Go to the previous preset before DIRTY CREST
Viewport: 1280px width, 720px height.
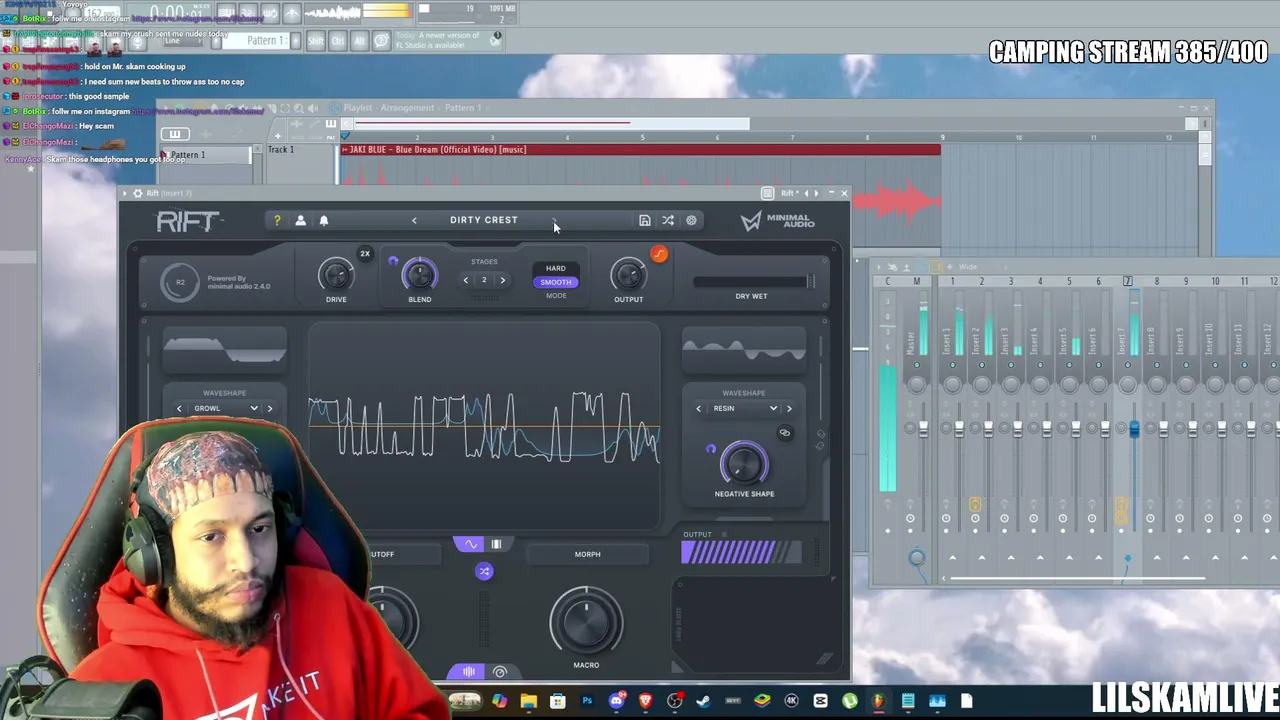click(x=414, y=220)
